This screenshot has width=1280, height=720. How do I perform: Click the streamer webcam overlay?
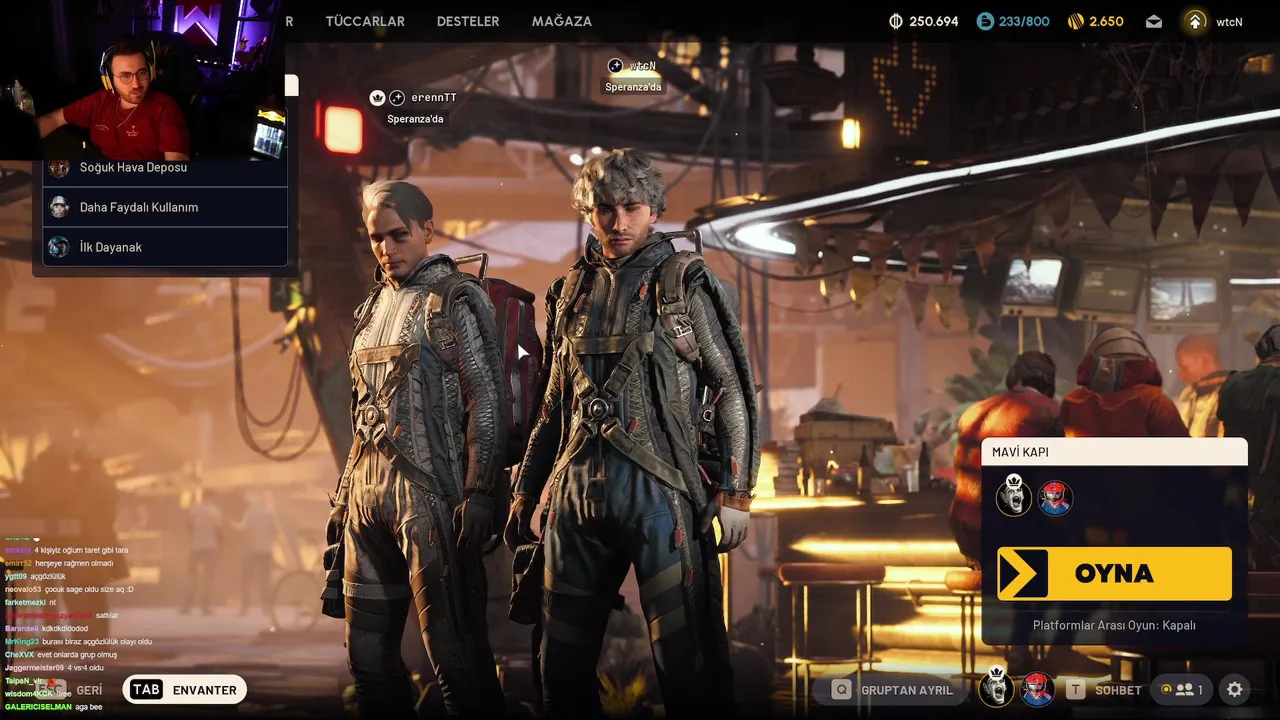(x=143, y=80)
